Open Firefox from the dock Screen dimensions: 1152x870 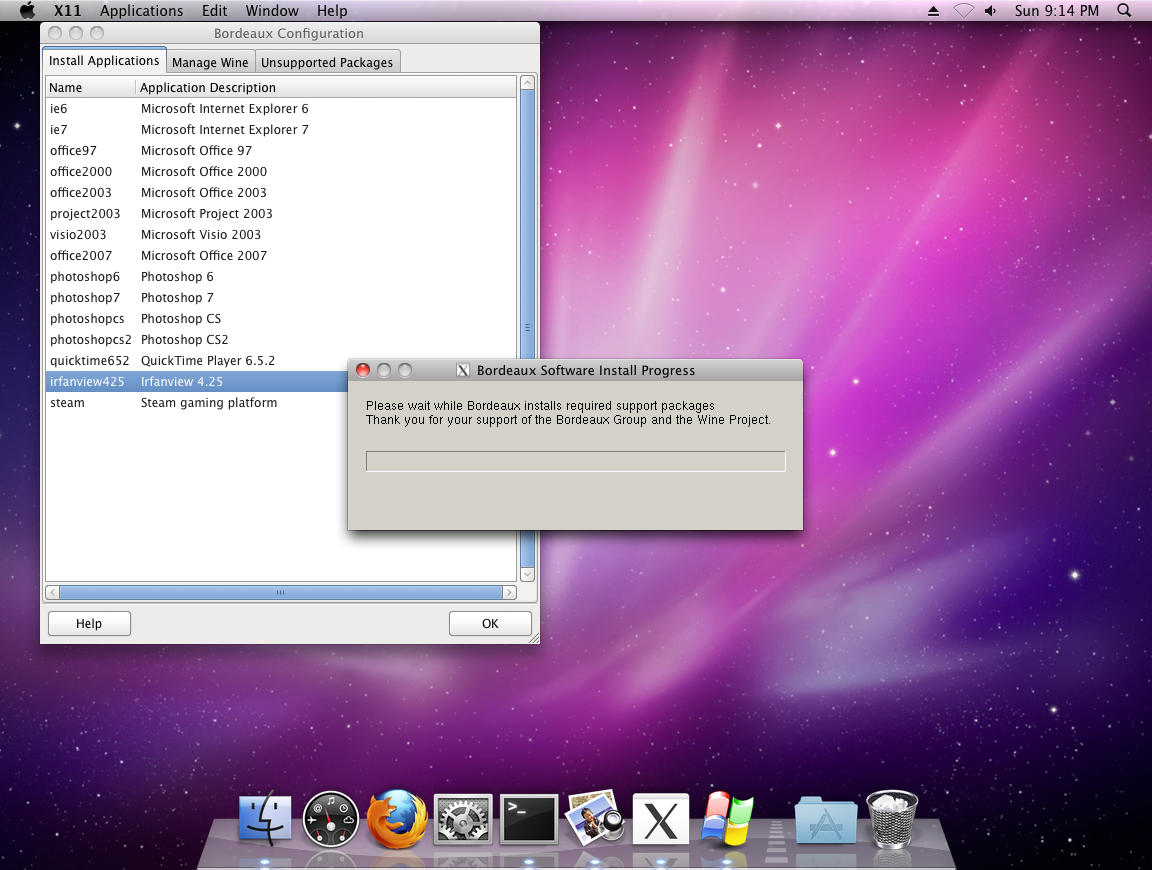(x=397, y=819)
